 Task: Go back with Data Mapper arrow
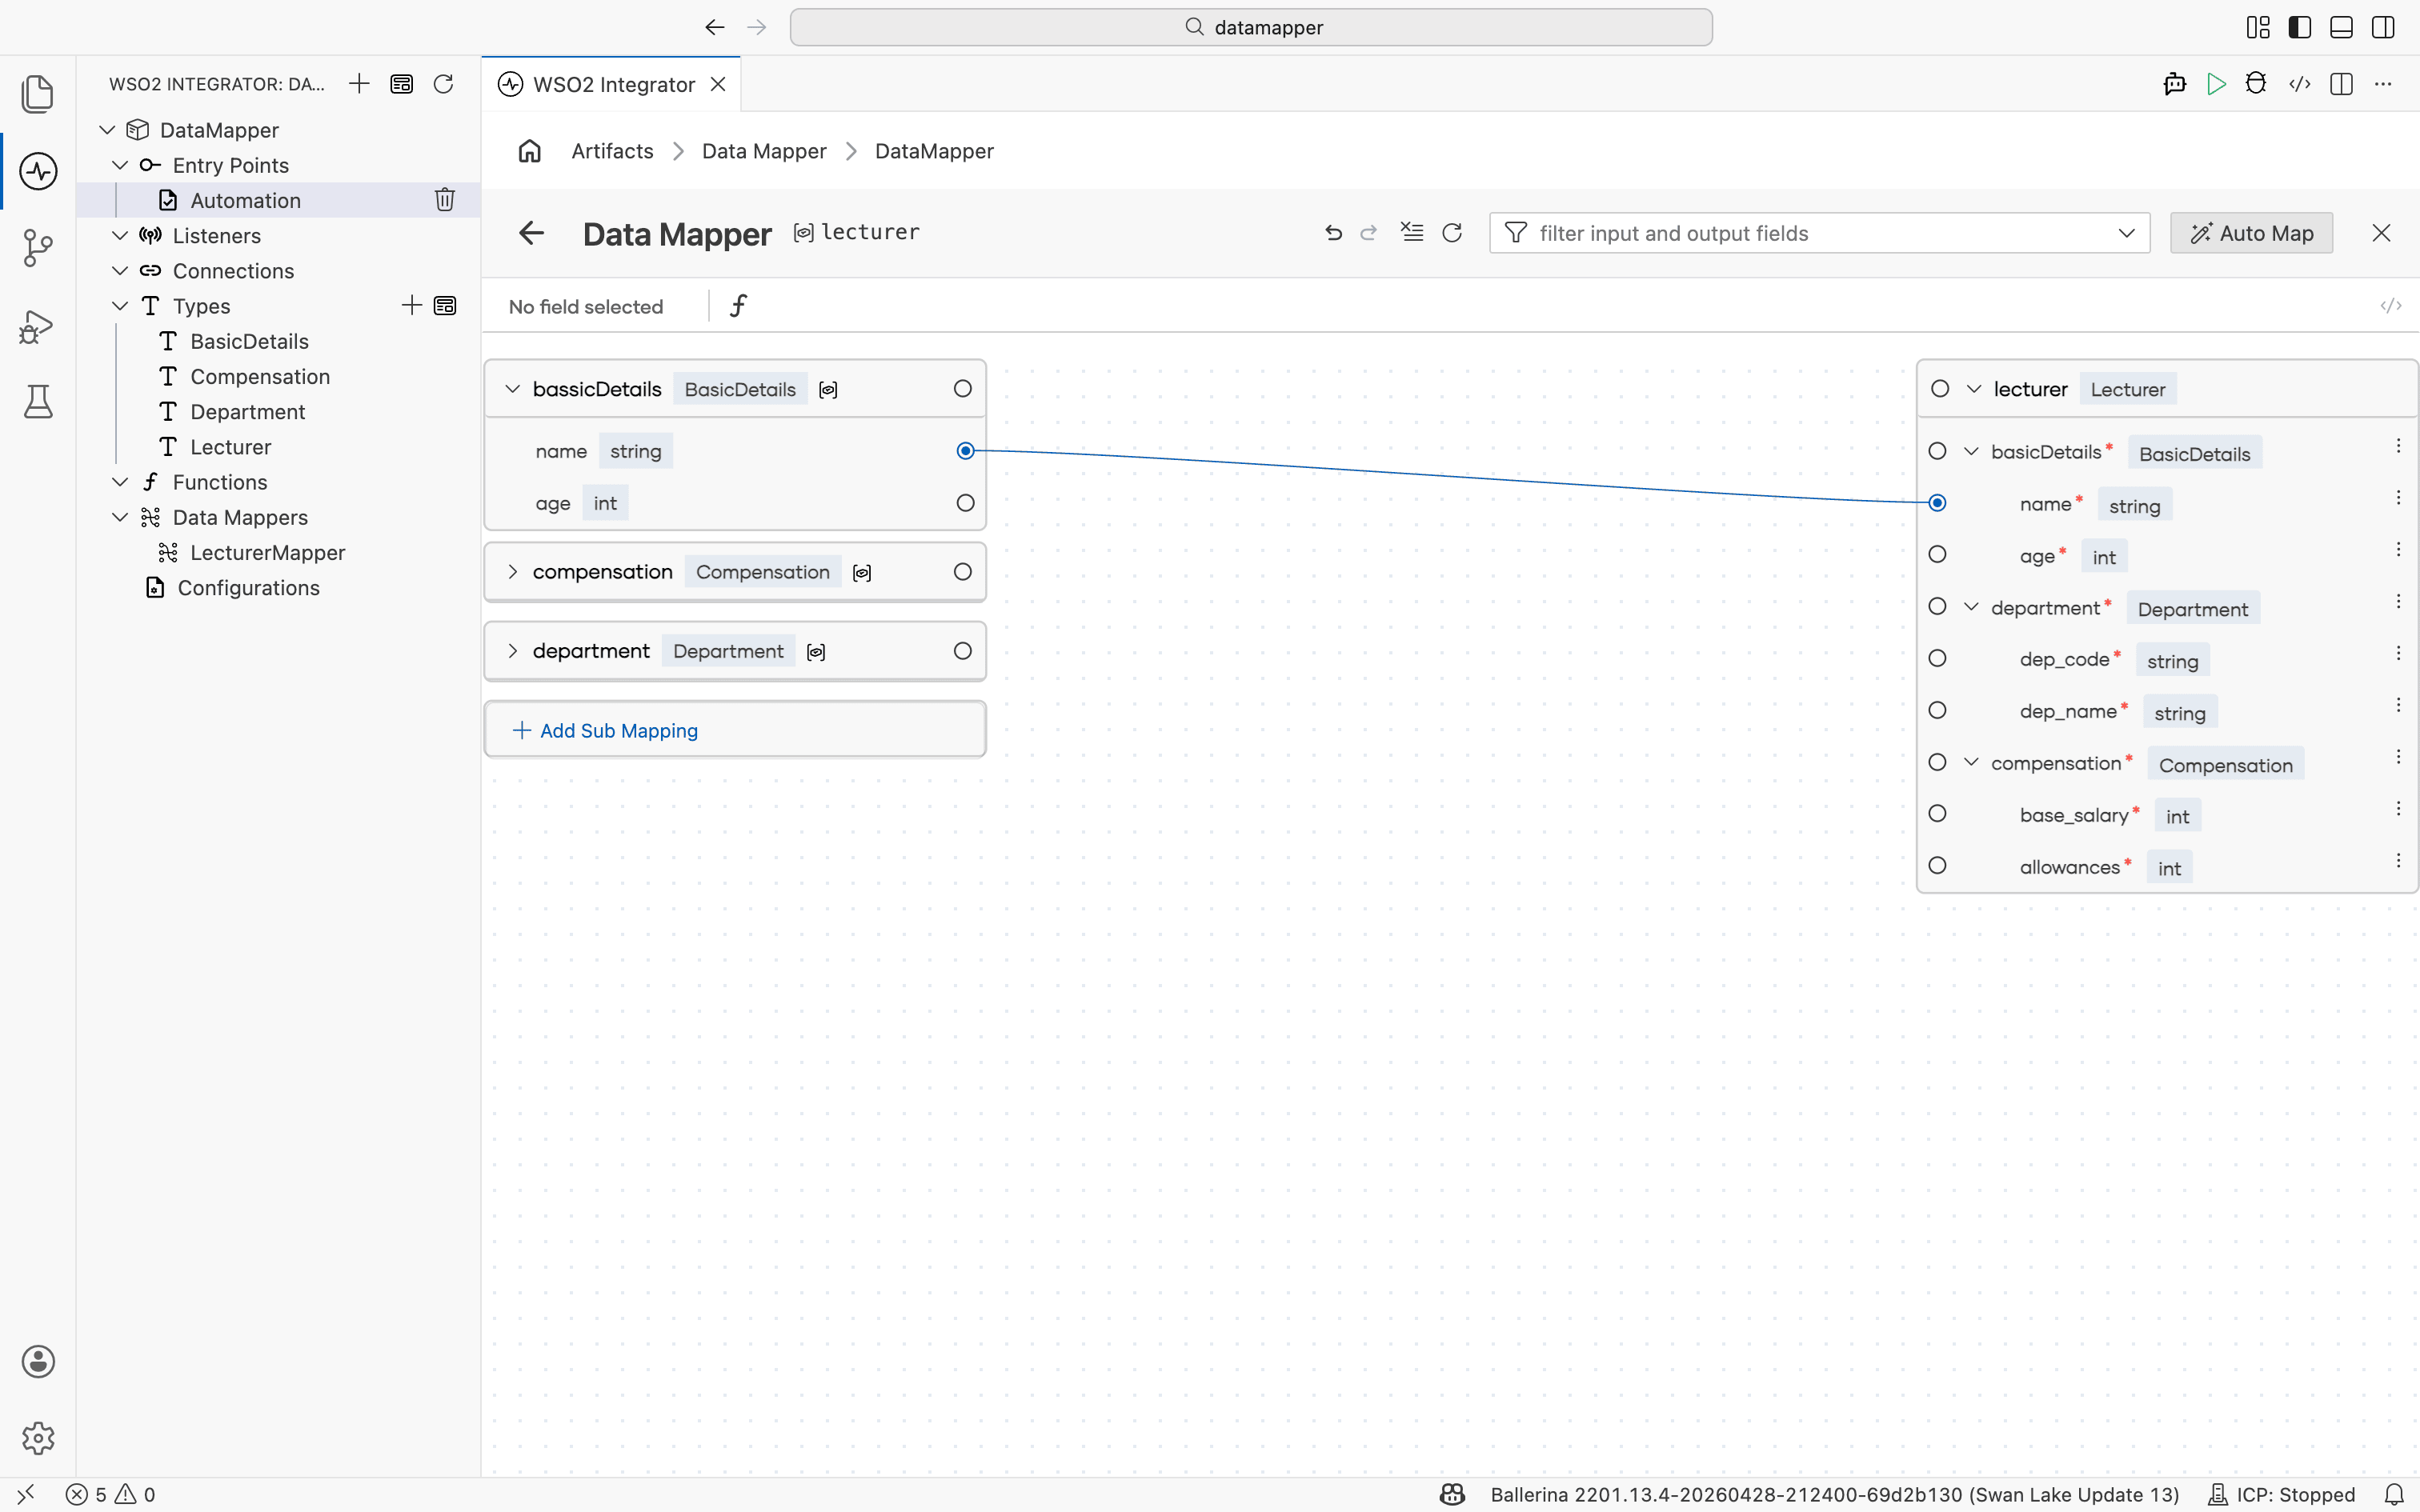pyautogui.click(x=531, y=233)
